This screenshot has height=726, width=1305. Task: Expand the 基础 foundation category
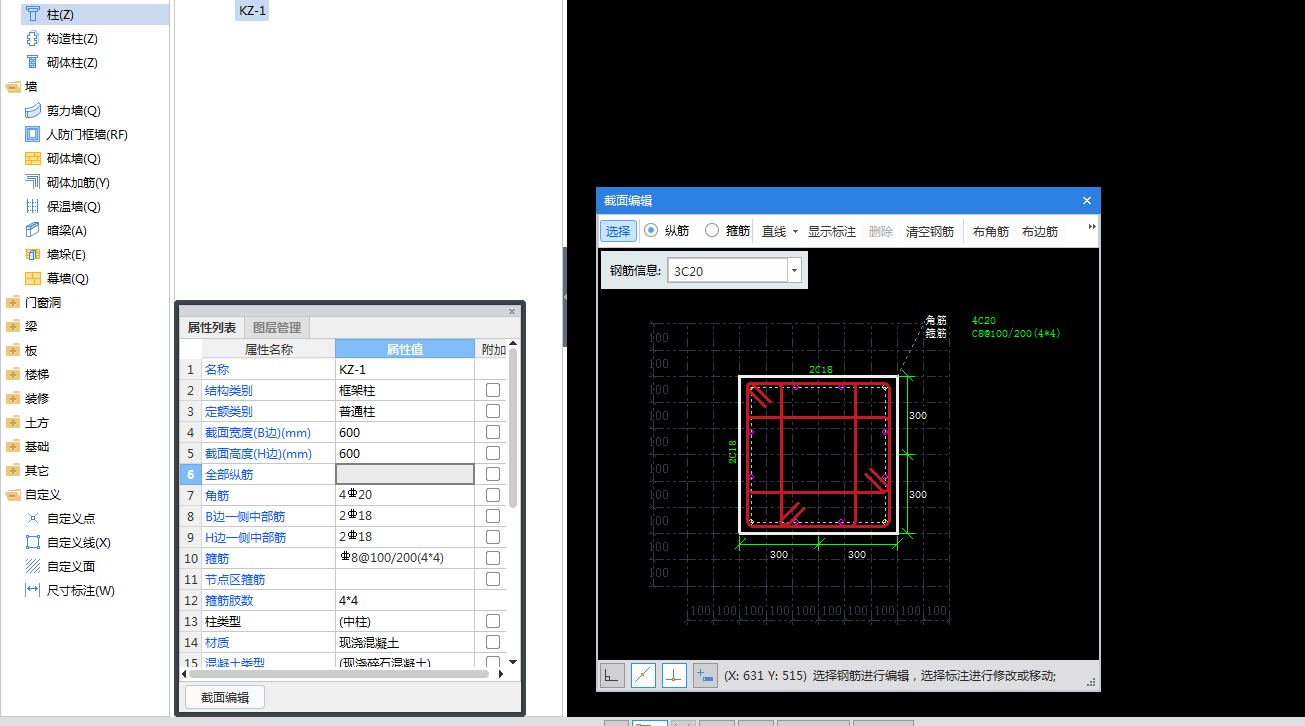13,446
